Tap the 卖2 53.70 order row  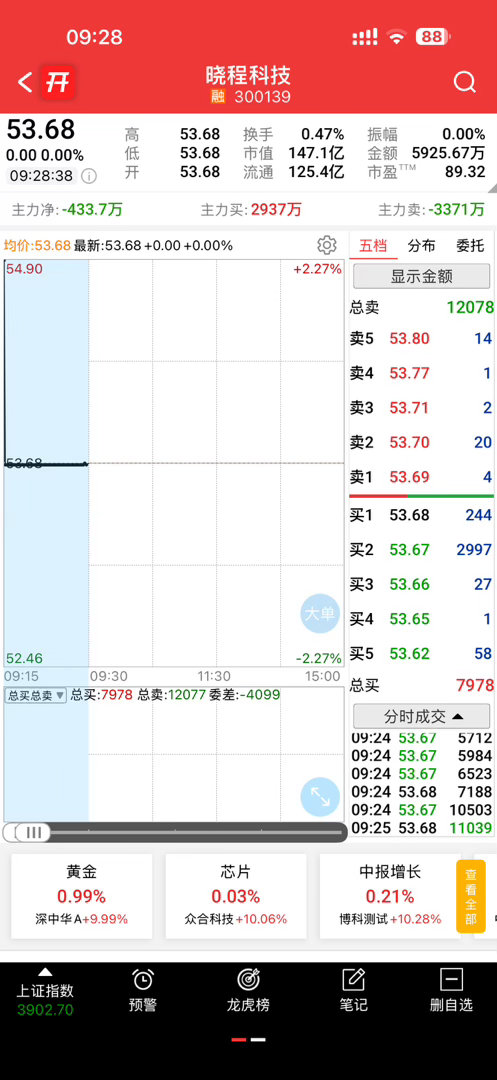pyautogui.click(x=421, y=442)
